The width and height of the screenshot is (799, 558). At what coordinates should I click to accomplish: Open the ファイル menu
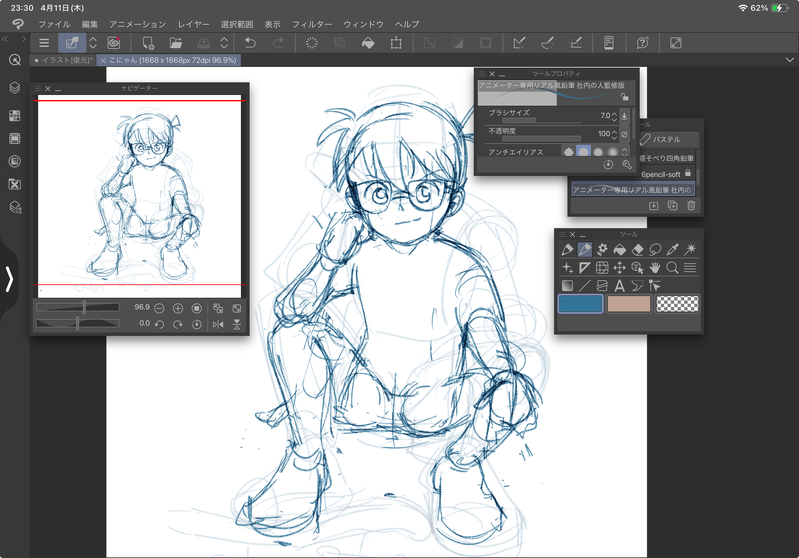click(x=54, y=24)
